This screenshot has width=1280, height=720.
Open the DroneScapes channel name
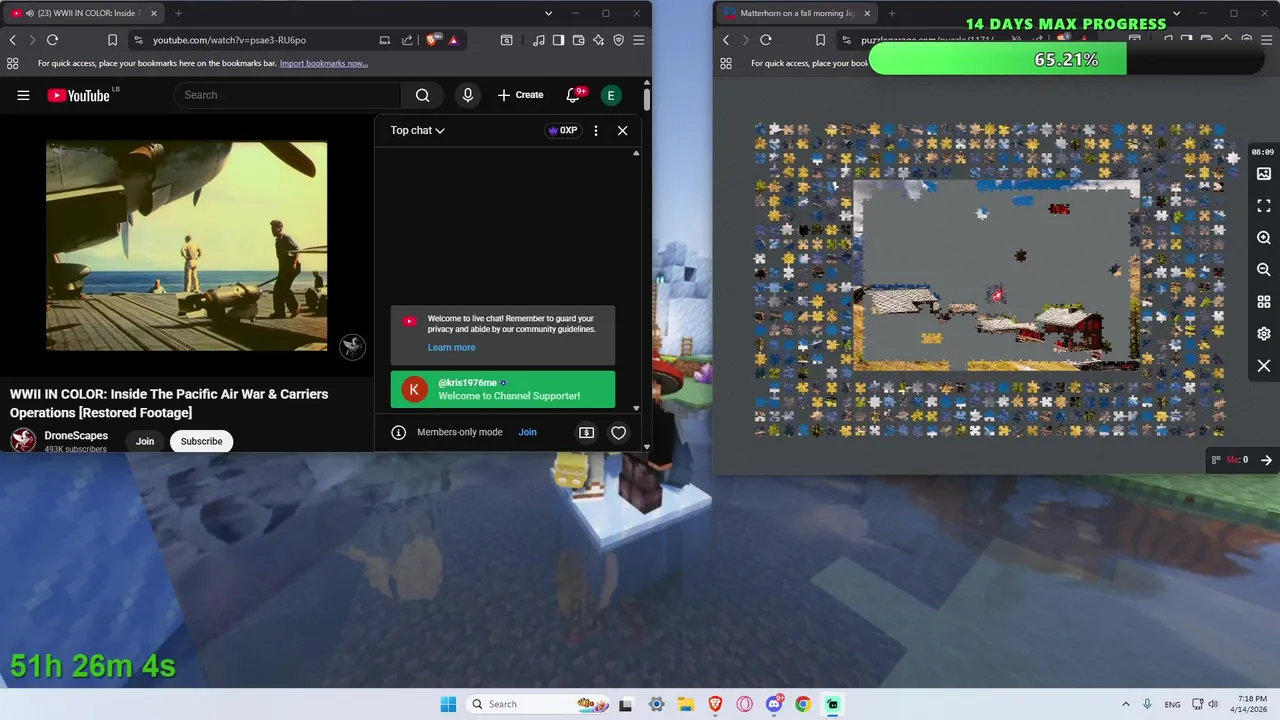click(76, 436)
